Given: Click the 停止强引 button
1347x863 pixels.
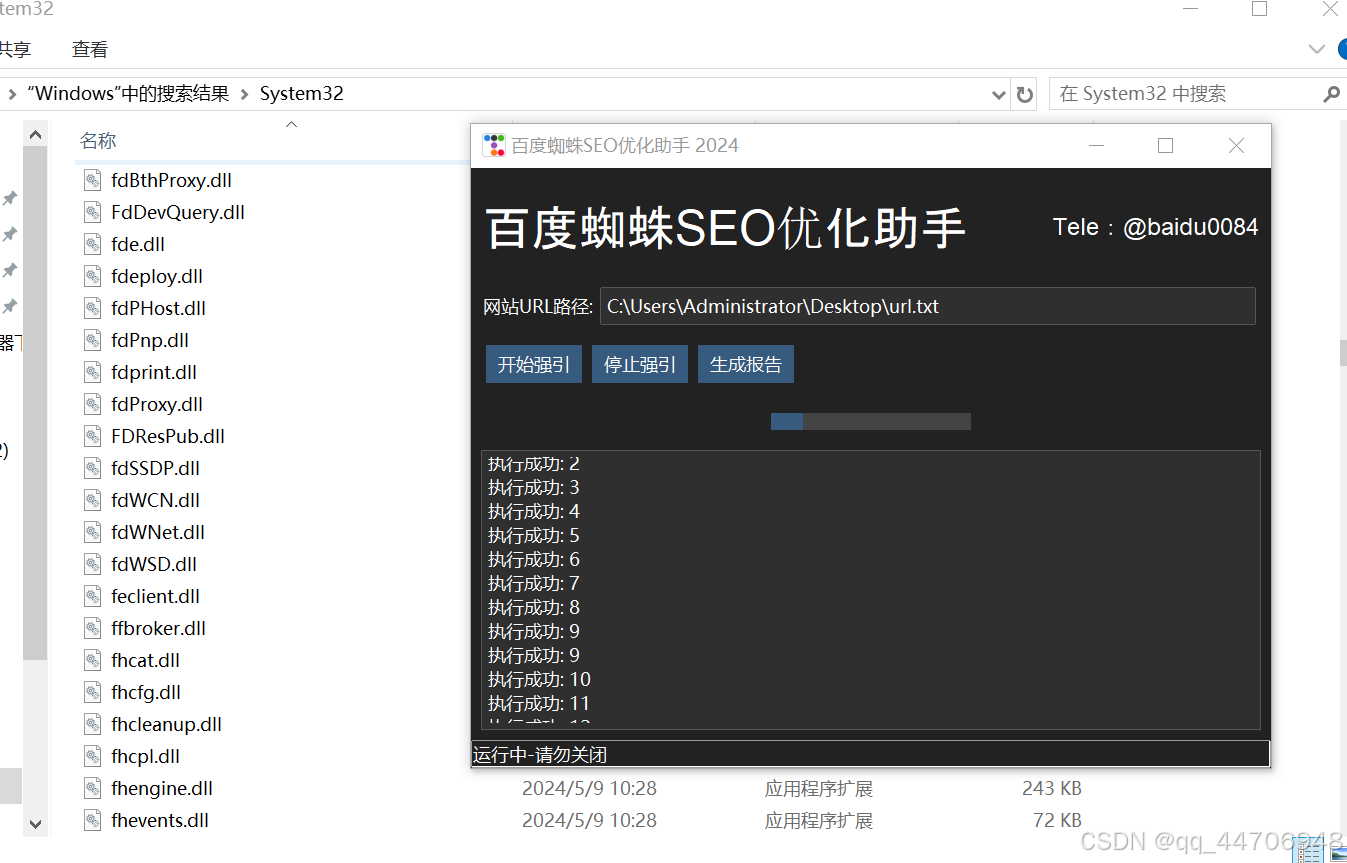Looking at the screenshot, I should (x=640, y=364).
